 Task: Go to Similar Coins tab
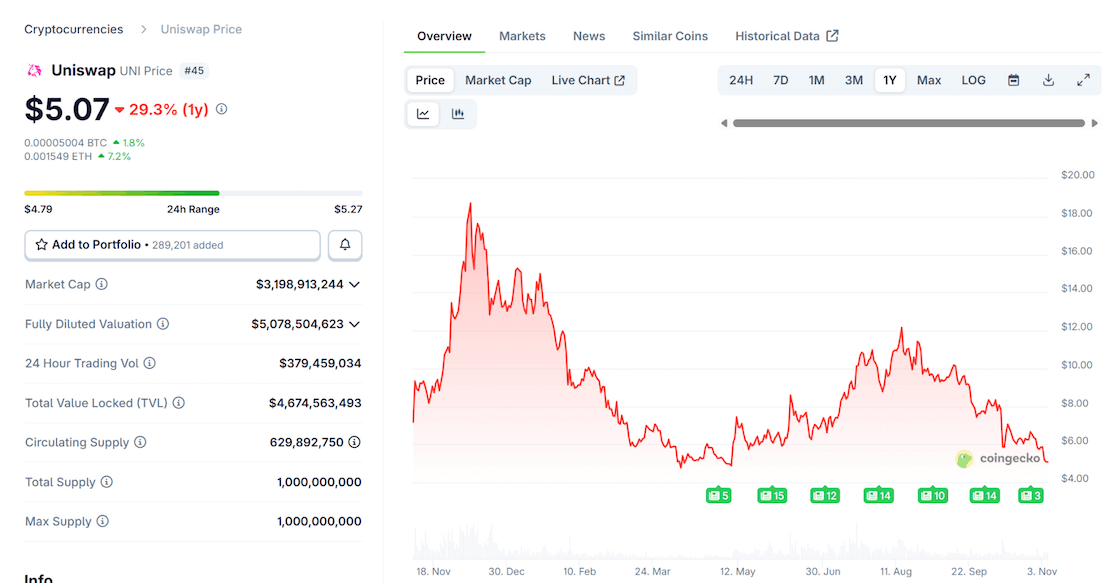coord(670,36)
